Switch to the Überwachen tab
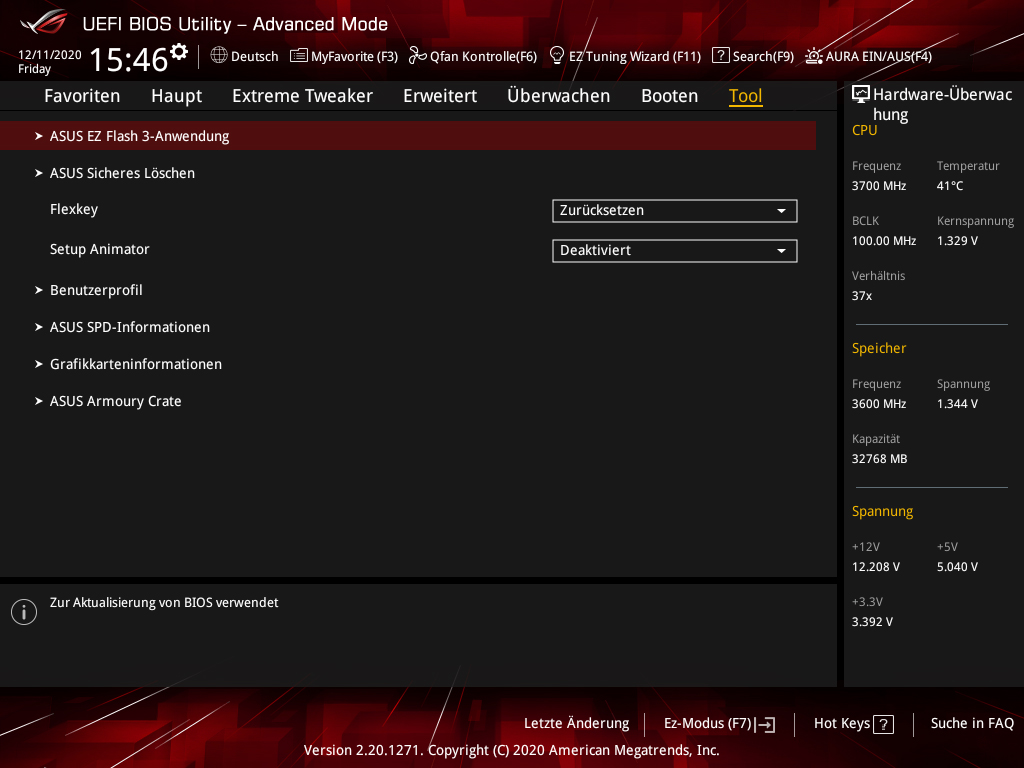 coord(558,95)
